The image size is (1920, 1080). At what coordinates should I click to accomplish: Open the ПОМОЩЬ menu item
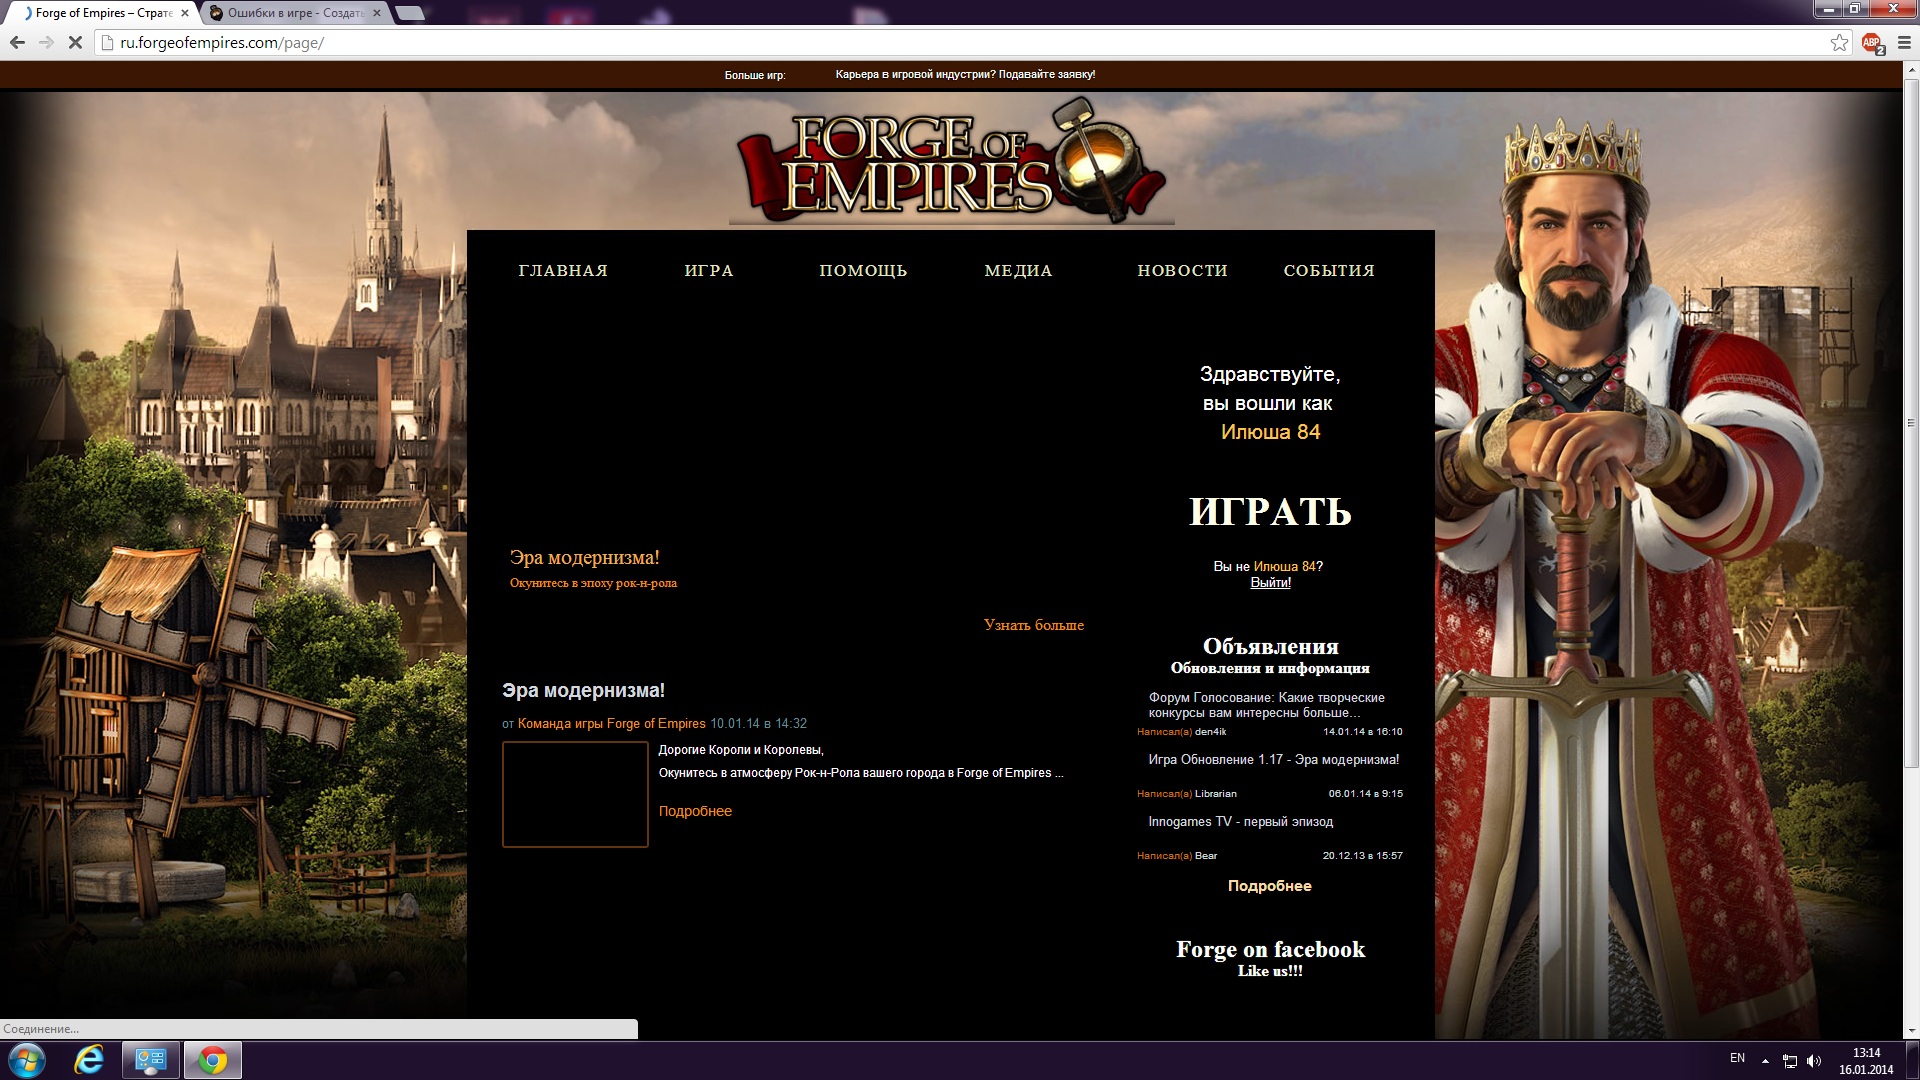[x=863, y=271]
